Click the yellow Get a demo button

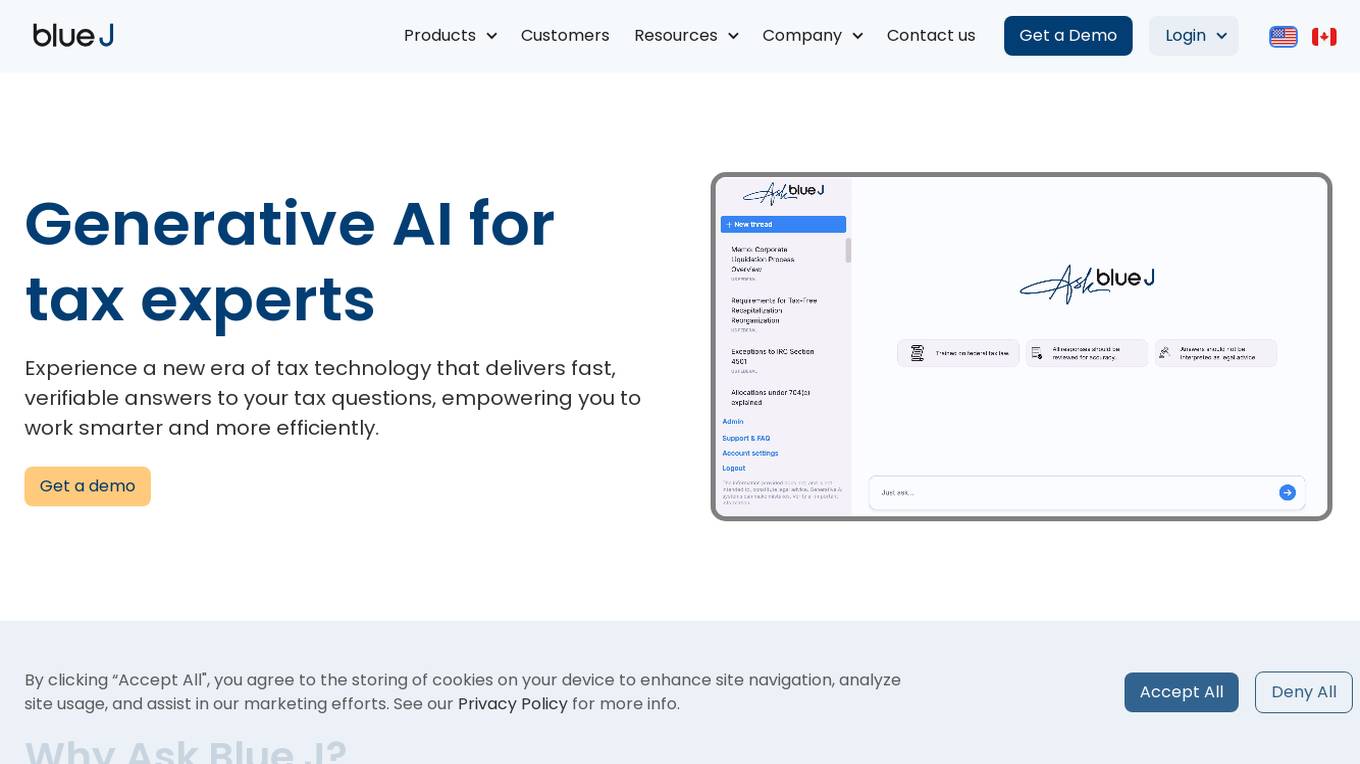88,486
